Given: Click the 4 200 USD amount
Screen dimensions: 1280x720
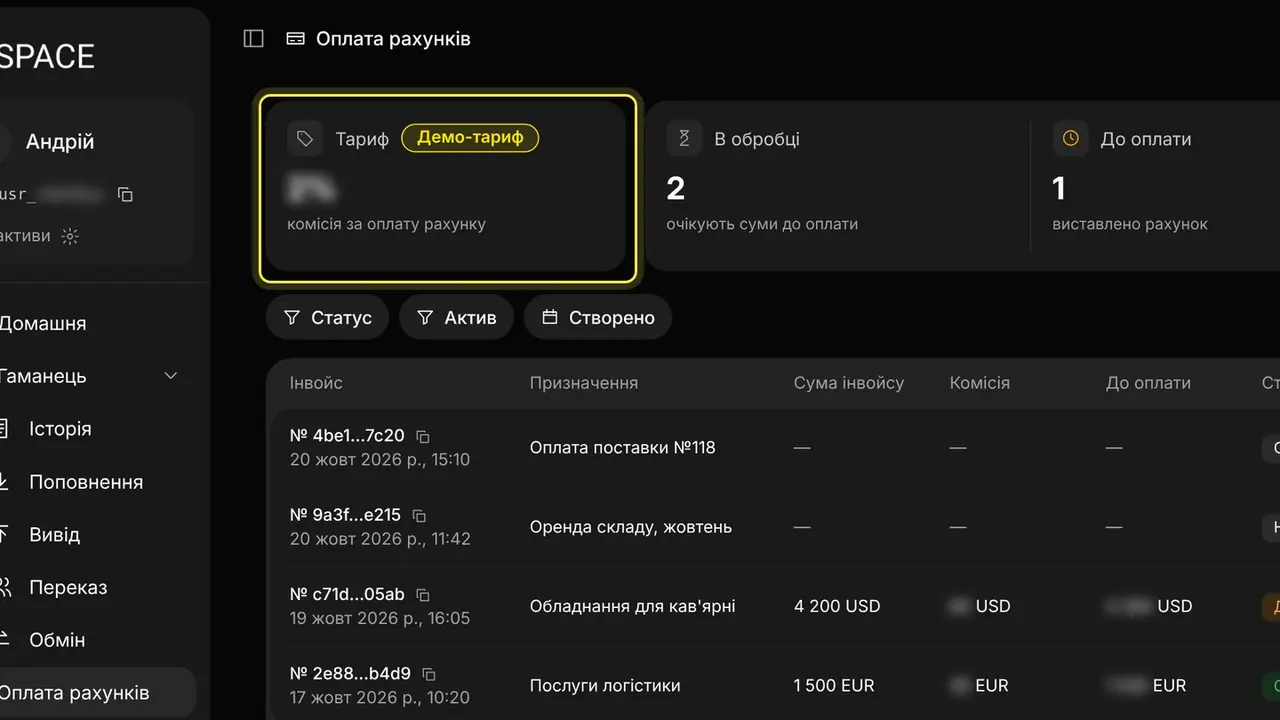Looking at the screenshot, I should coord(837,606).
